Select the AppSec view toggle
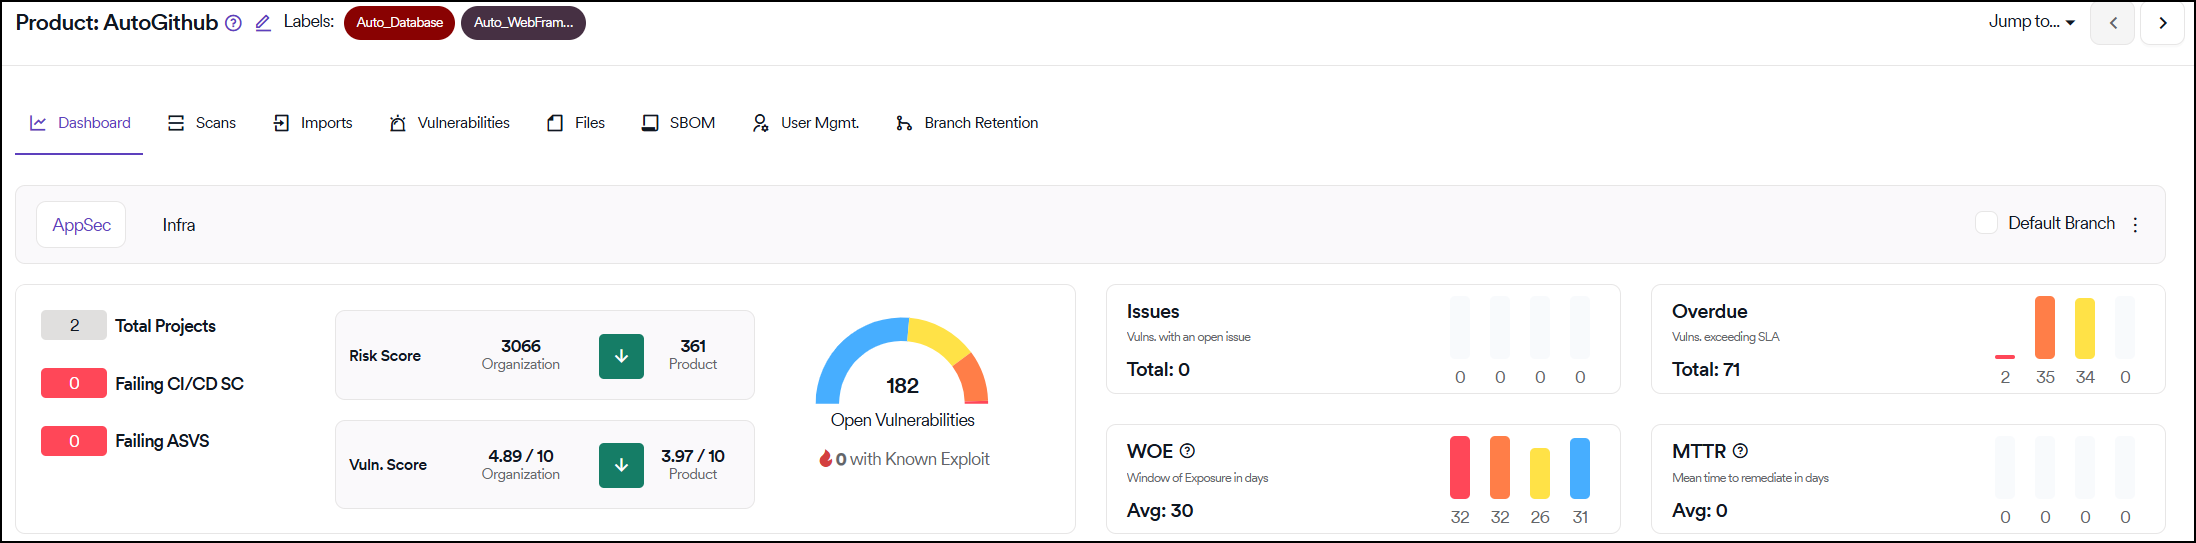This screenshot has width=2196, height=543. 81,225
